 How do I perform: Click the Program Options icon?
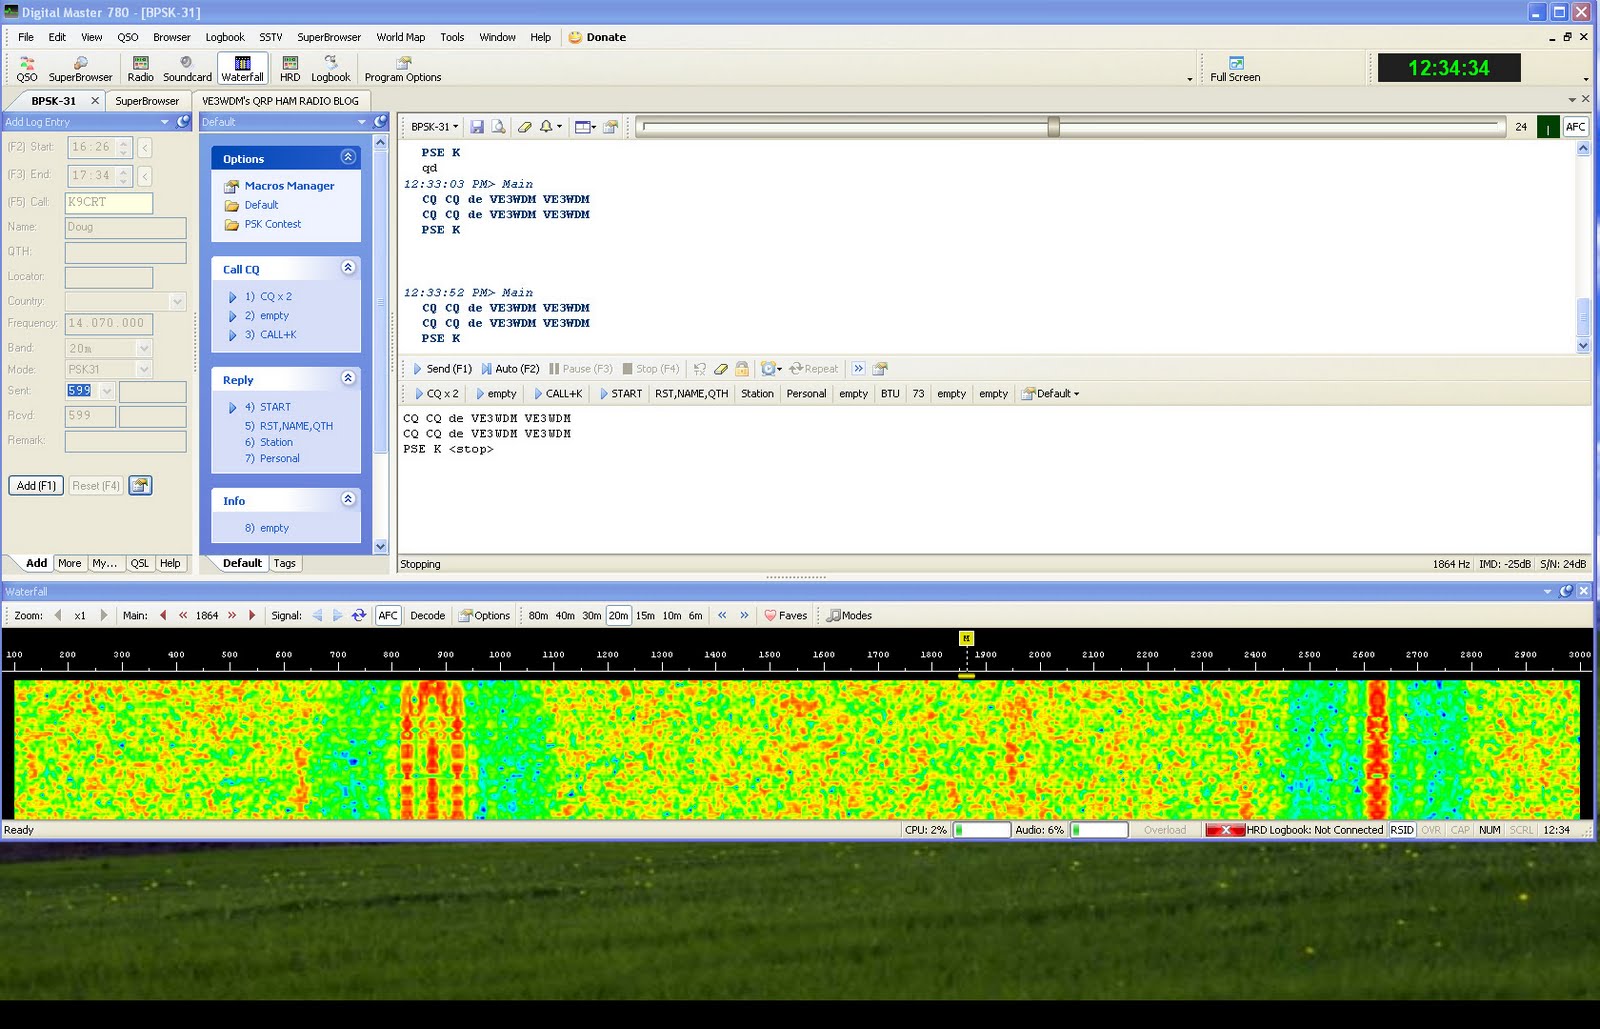[x=400, y=68]
